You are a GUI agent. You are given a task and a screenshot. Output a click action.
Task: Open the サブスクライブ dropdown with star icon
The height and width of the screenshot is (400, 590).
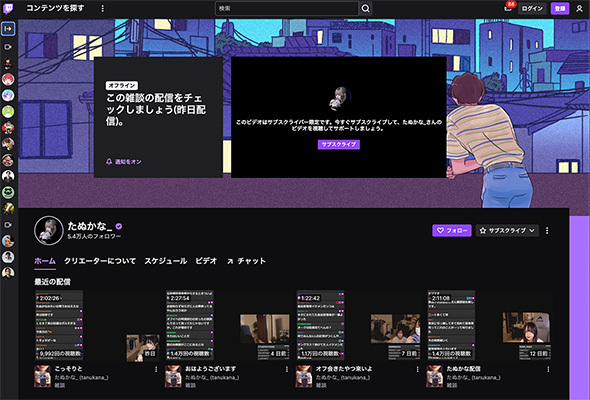pos(507,230)
